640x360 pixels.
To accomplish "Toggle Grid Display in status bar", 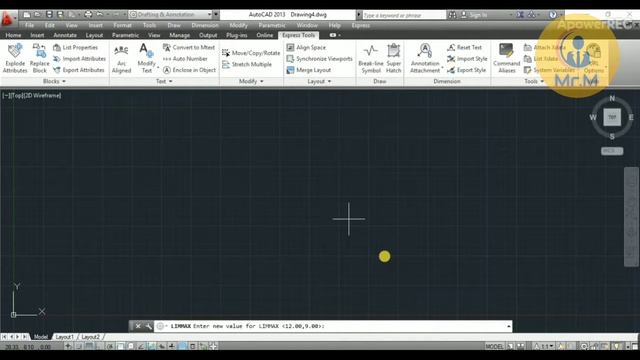I will click(89, 346).
